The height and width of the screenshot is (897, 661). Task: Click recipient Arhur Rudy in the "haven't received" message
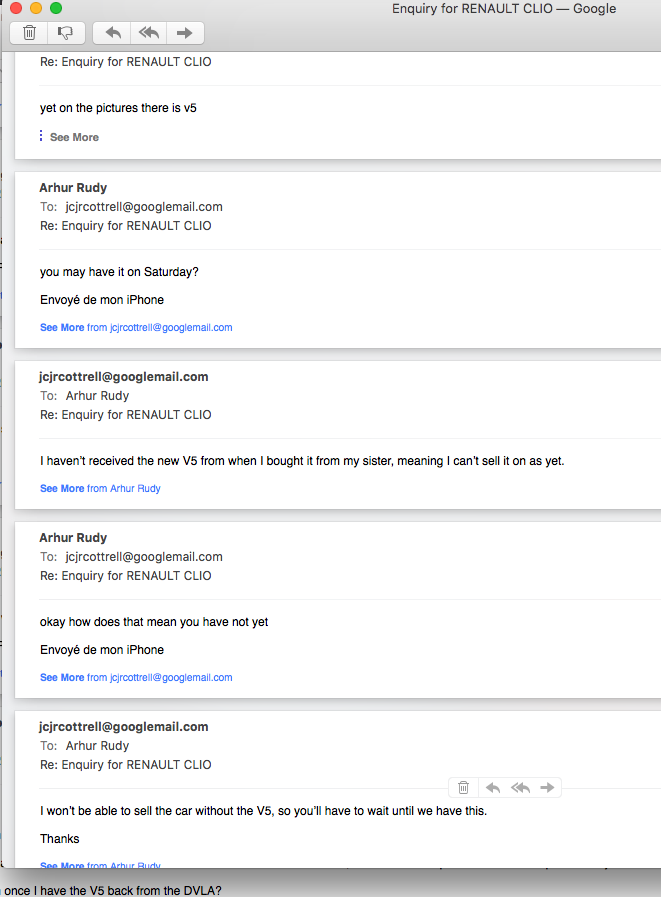coord(97,396)
